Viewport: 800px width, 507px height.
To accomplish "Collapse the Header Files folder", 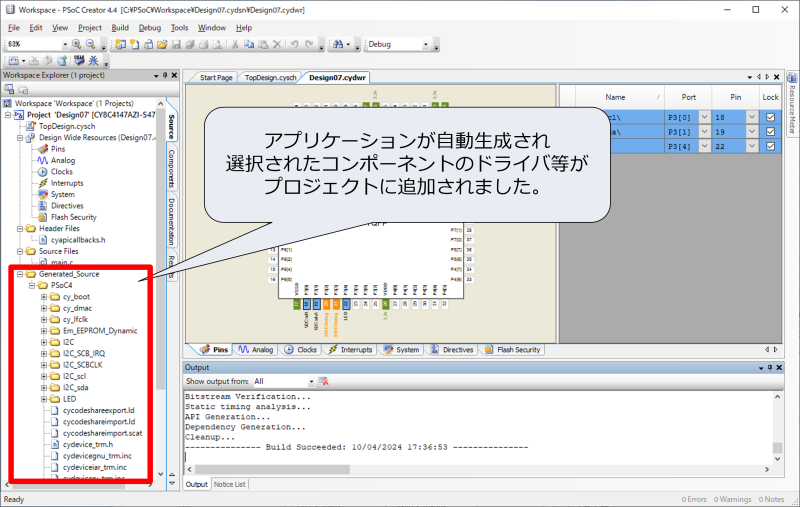I will click(x=20, y=229).
